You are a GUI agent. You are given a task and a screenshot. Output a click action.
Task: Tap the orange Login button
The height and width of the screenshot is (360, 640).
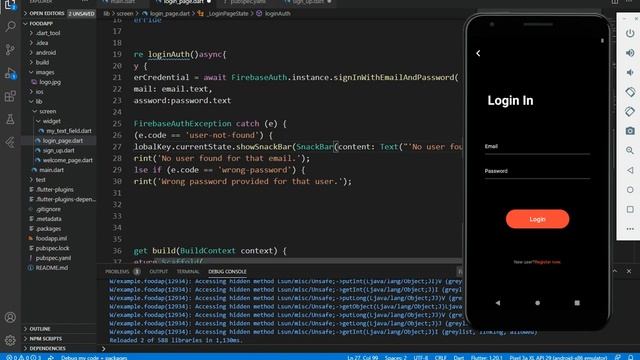point(537,219)
